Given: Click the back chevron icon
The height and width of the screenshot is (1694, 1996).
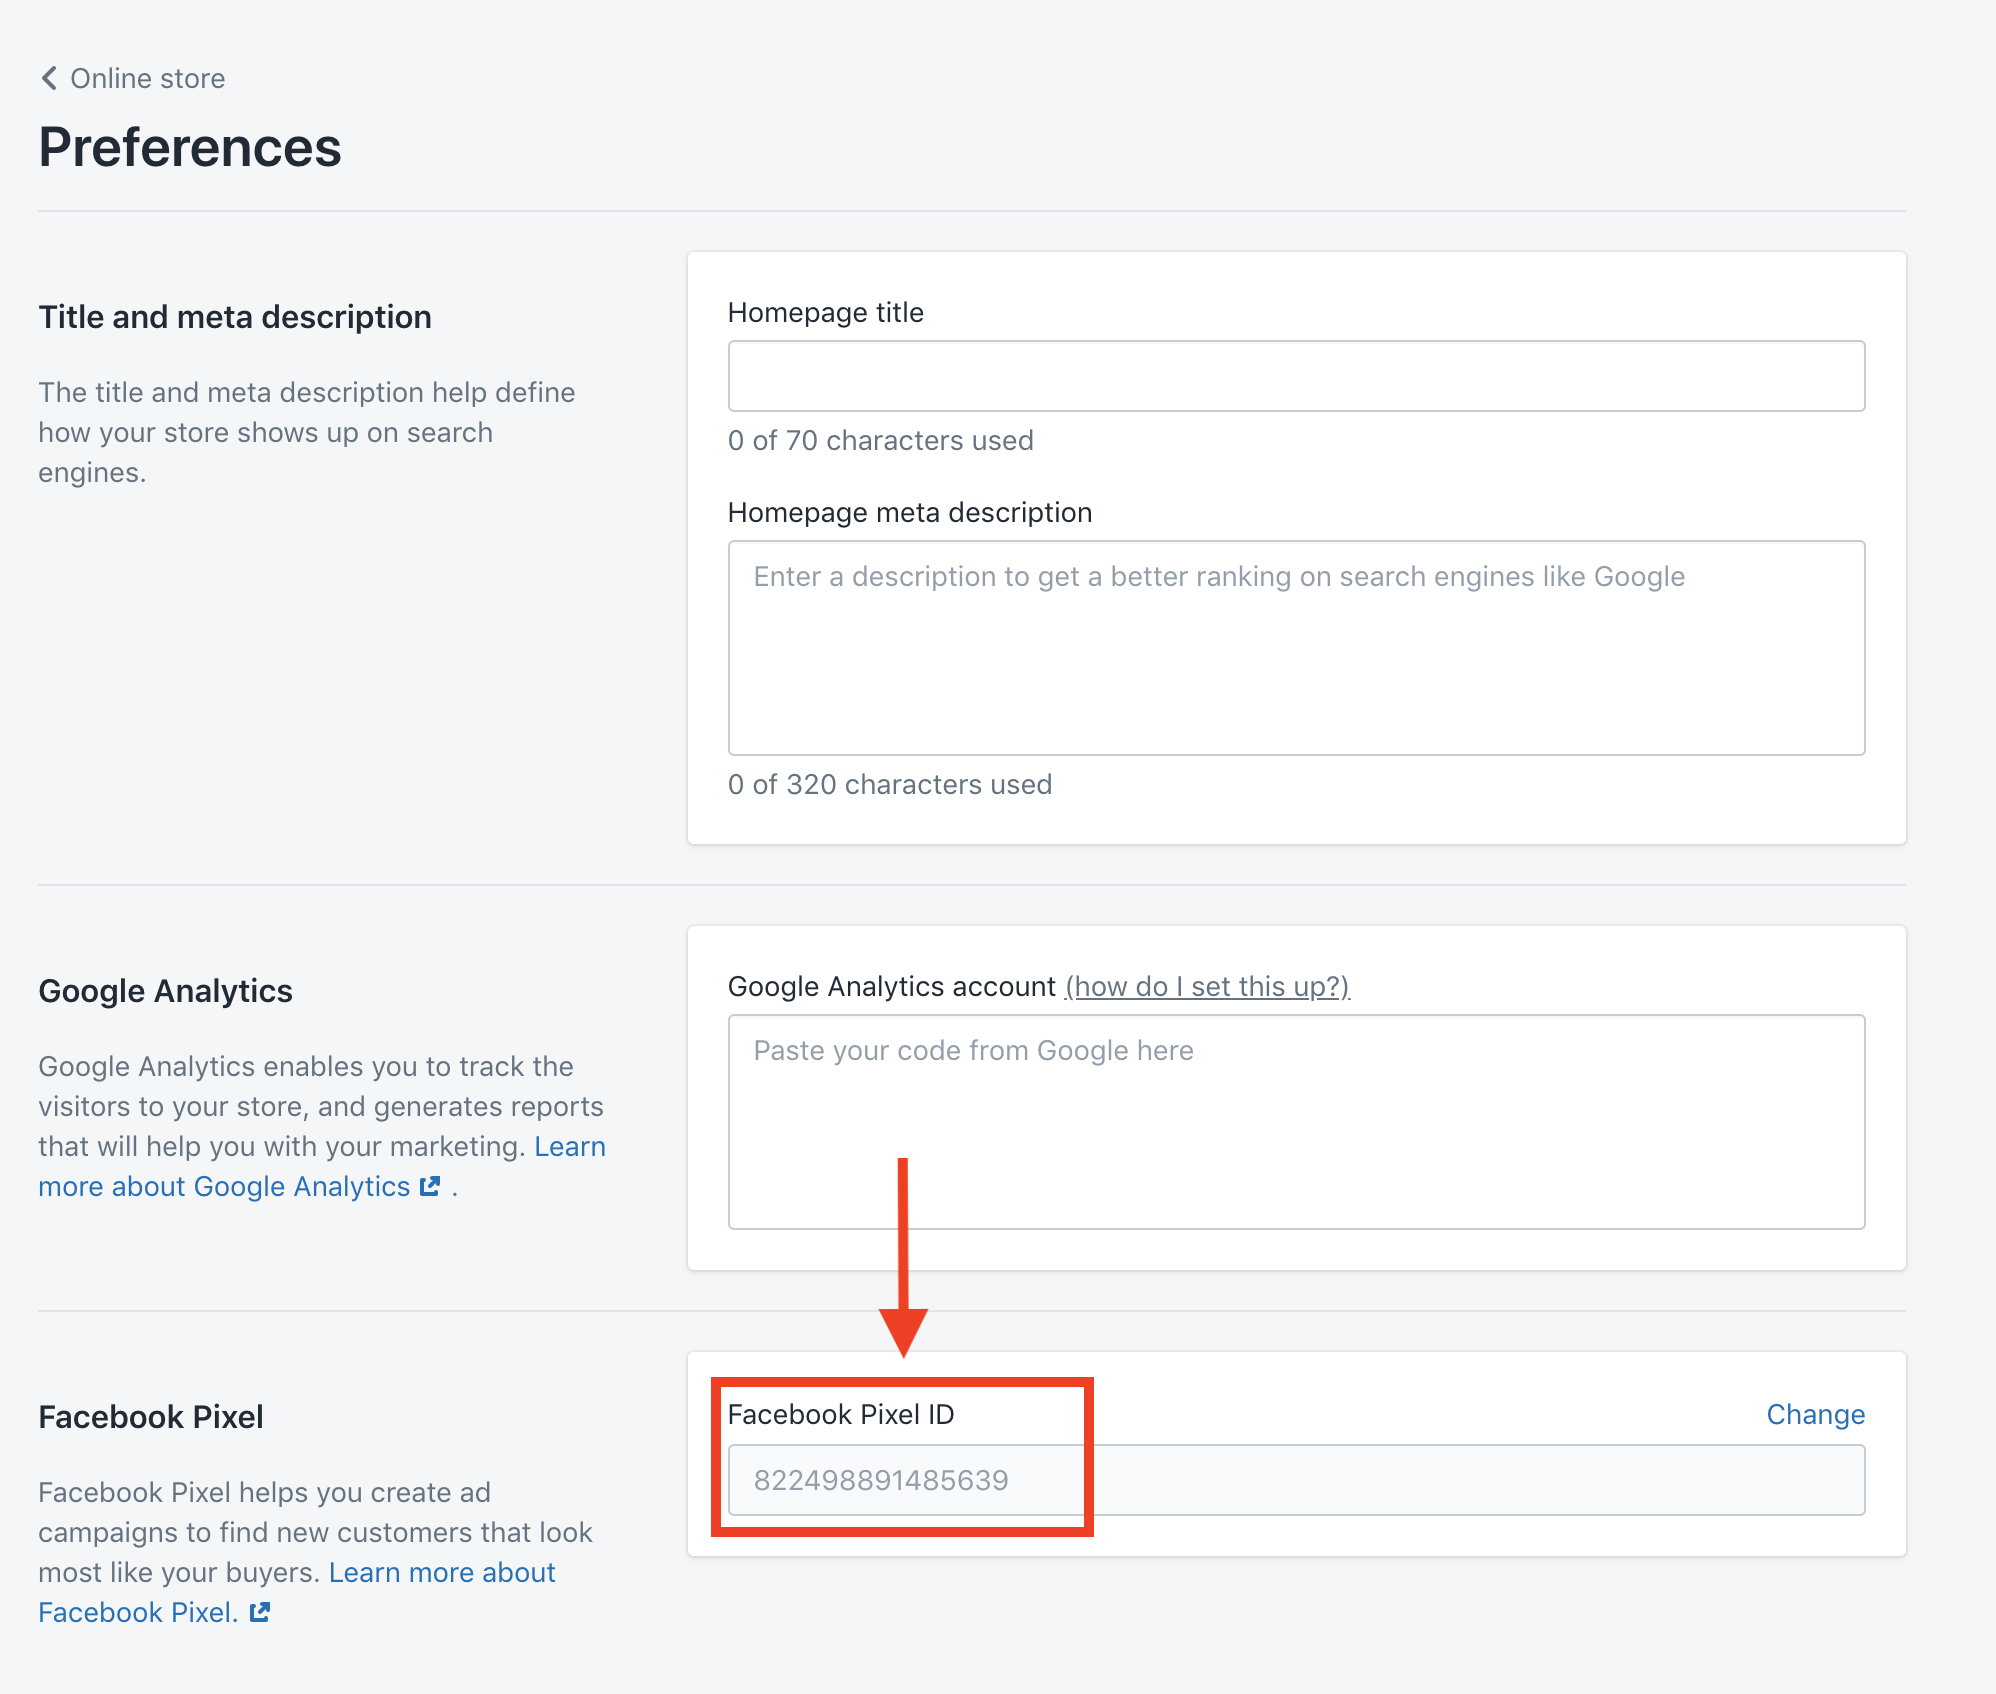Looking at the screenshot, I should point(49,78).
